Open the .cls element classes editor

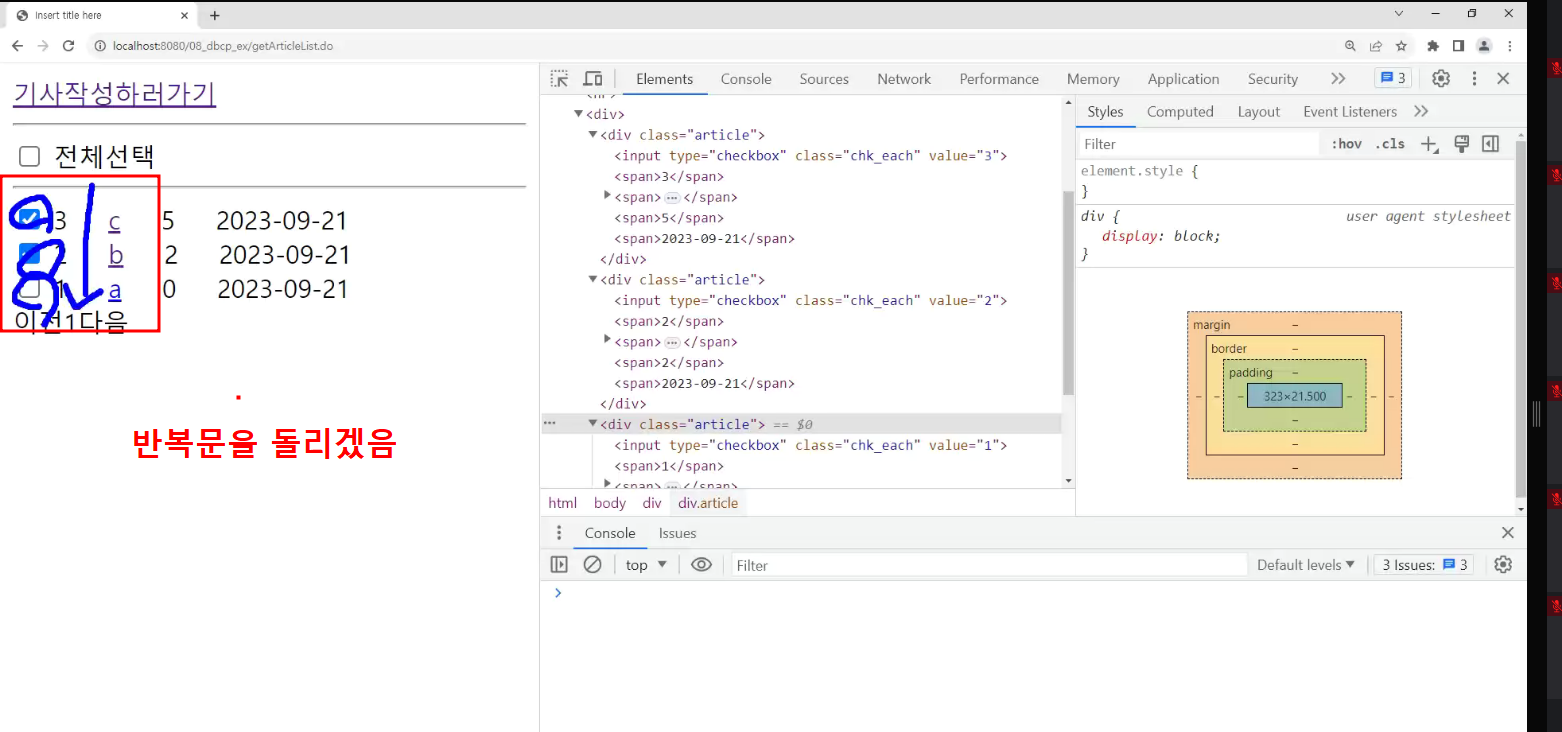(x=1390, y=144)
